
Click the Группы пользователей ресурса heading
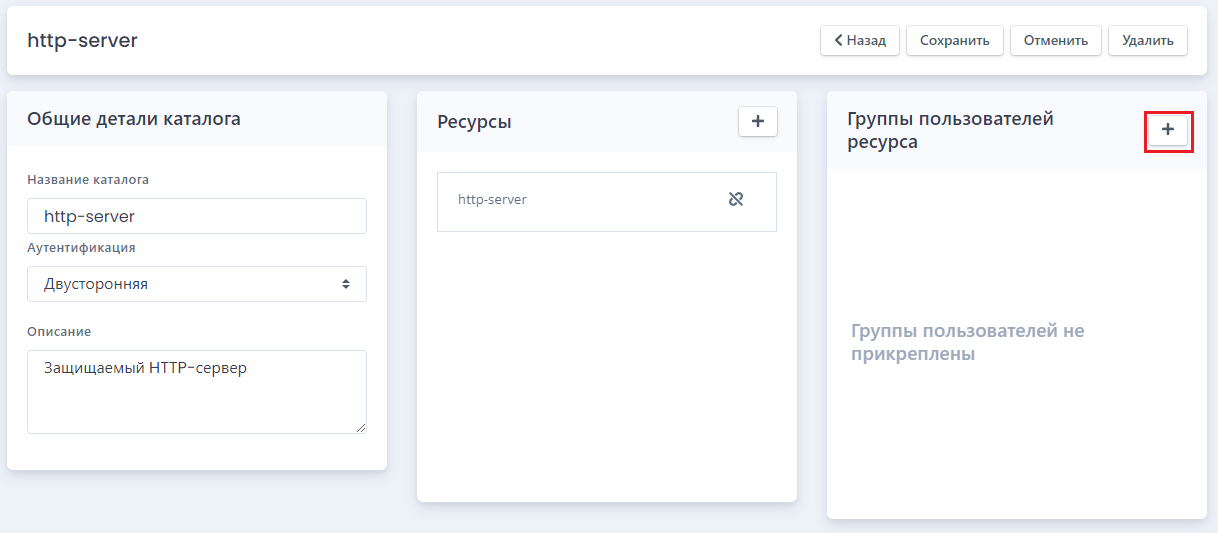point(950,130)
